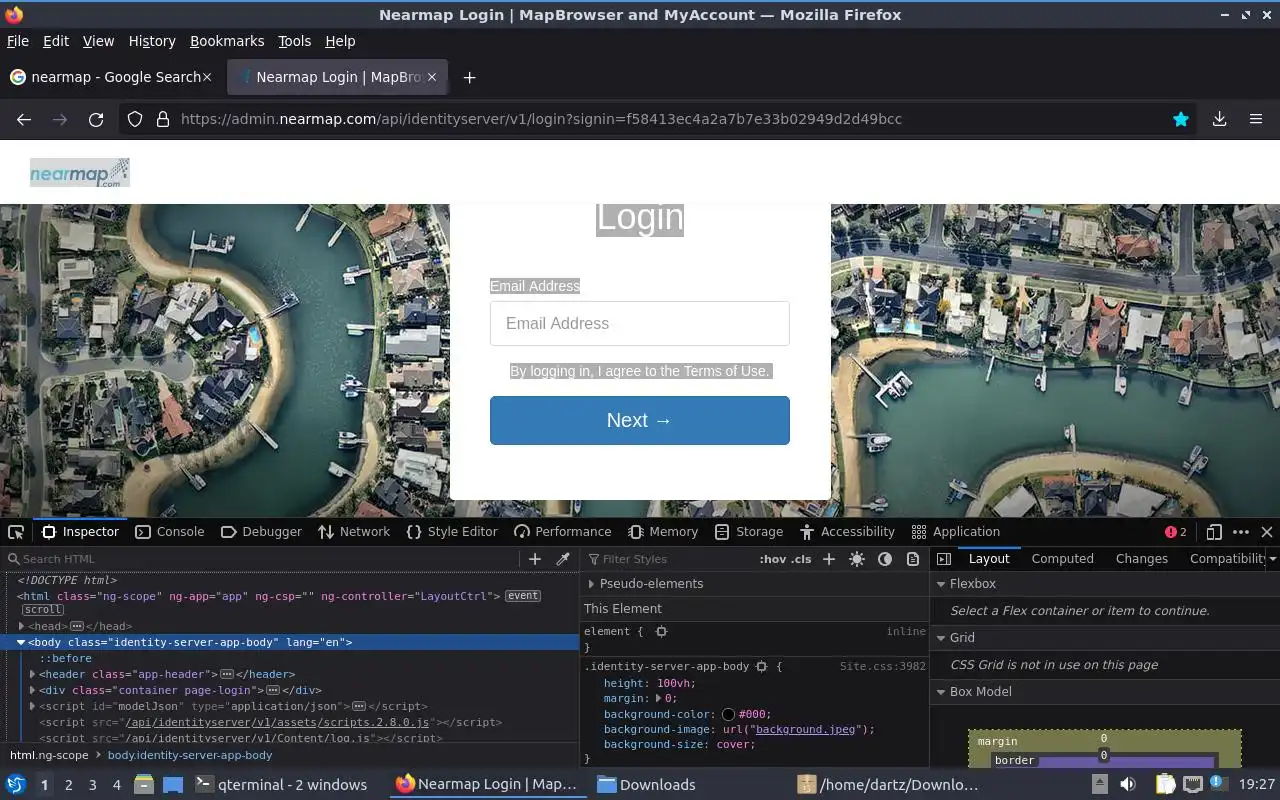Expand the Pseudo-elements section
Viewport: 1280px width, 800px height.
[x=591, y=584]
